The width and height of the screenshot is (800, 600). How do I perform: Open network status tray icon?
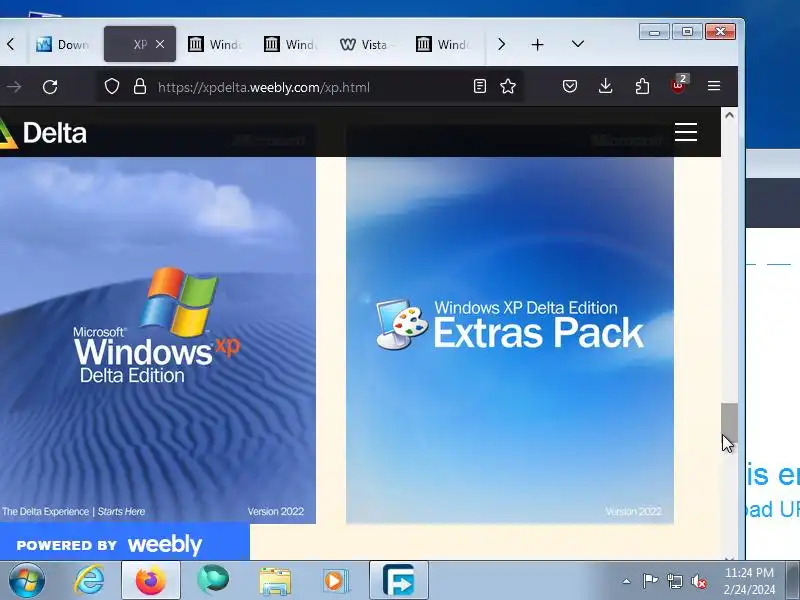tap(674, 581)
